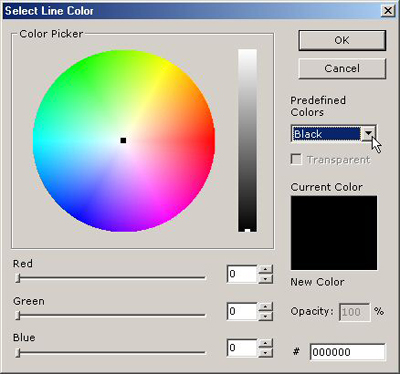Click the 'Predefined Colors' label

318,106
